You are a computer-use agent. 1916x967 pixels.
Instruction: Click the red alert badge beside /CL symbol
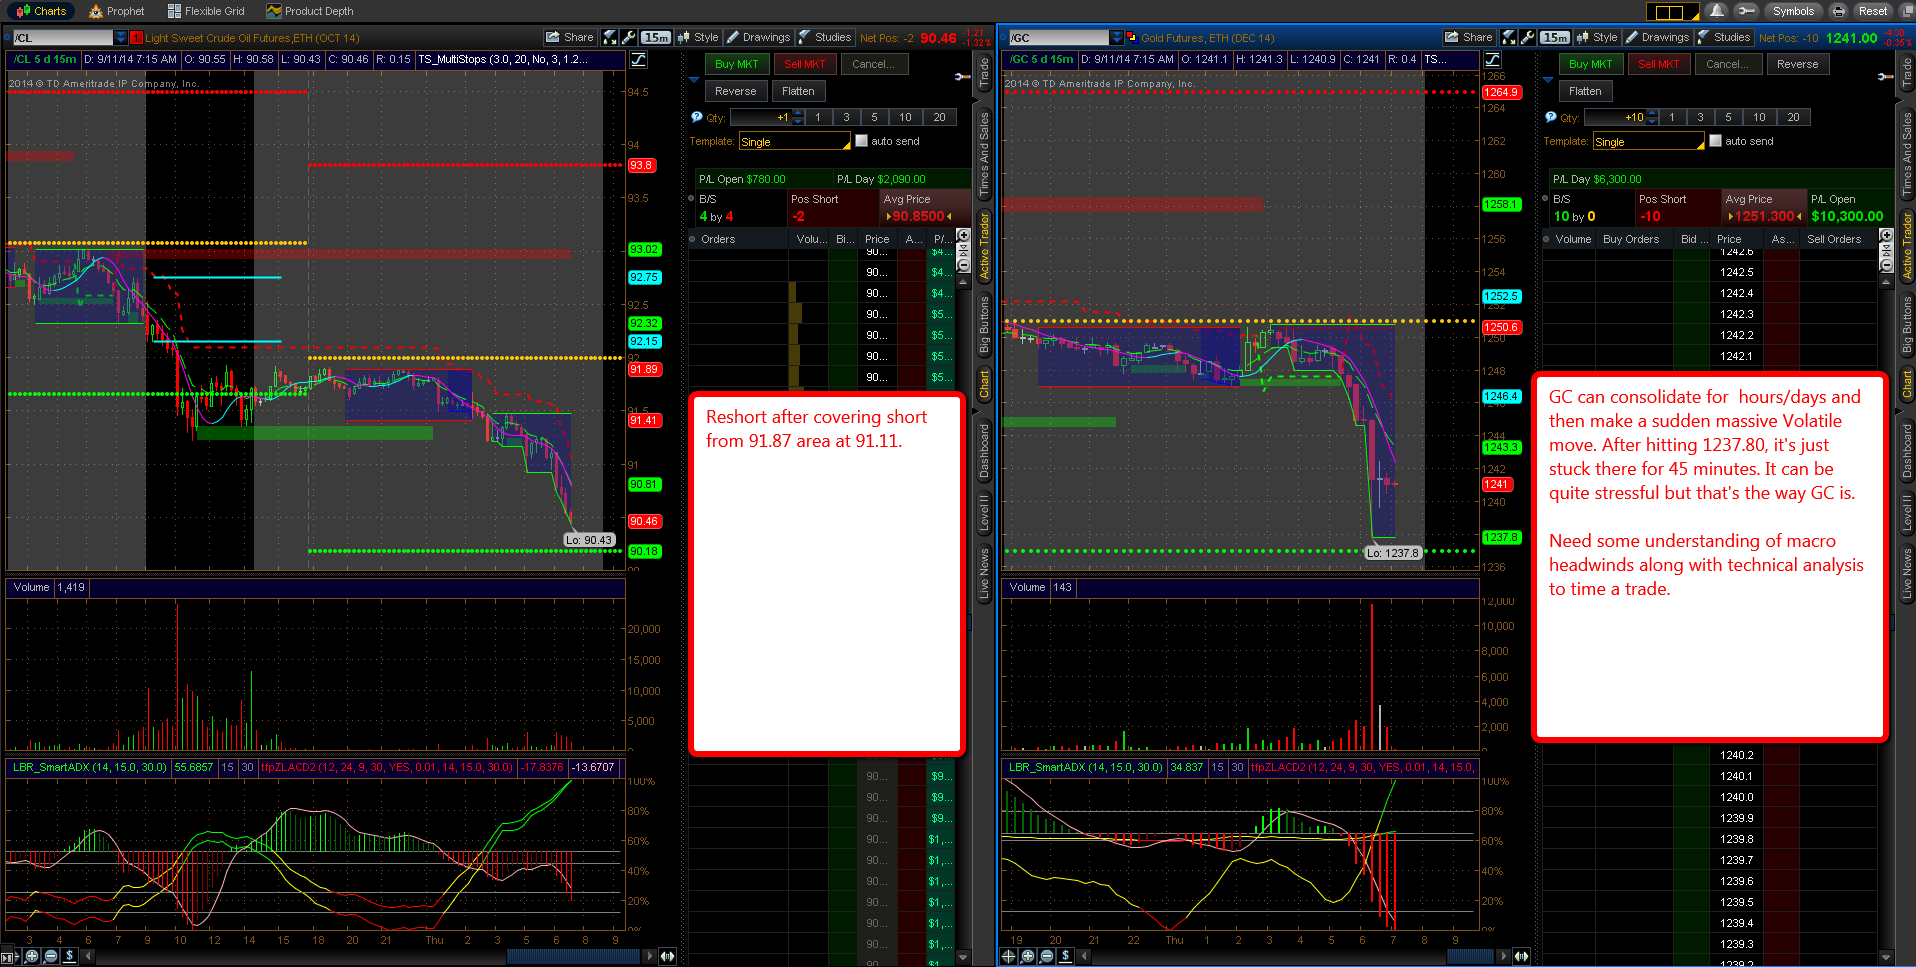point(136,38)
